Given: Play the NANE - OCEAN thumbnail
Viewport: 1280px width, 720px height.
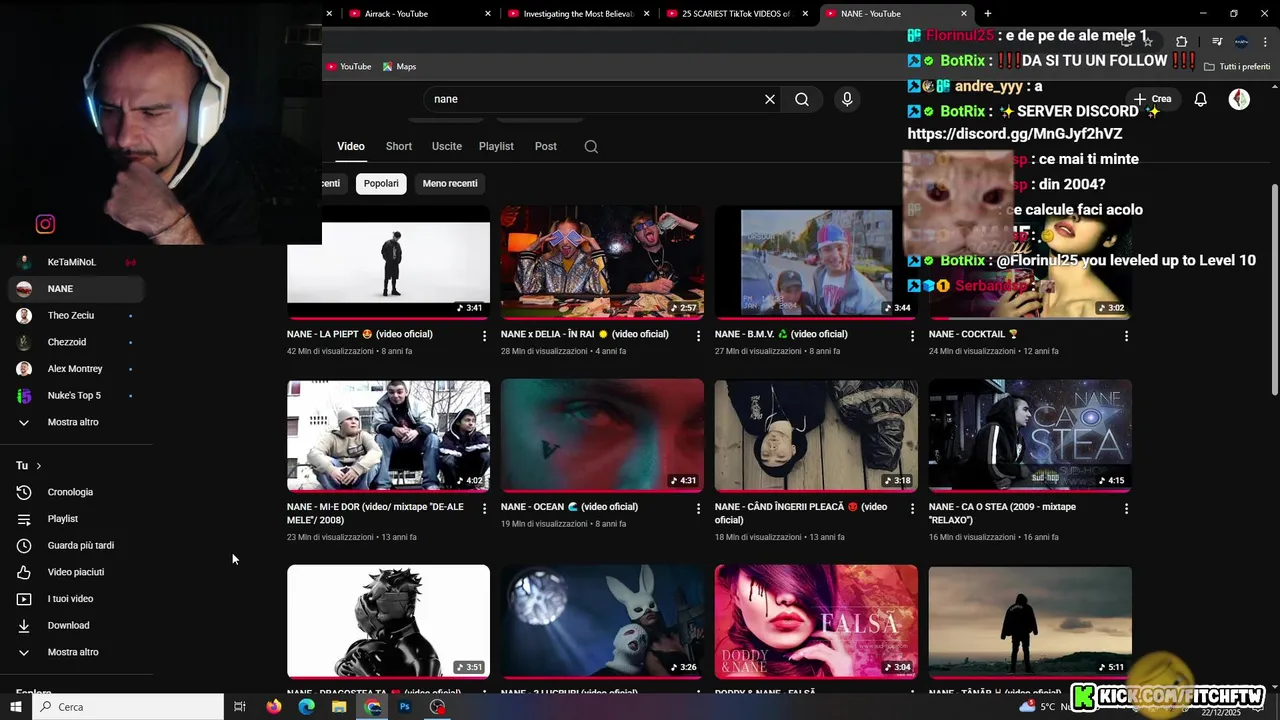Looking at the screenshot, I should 602,436.
